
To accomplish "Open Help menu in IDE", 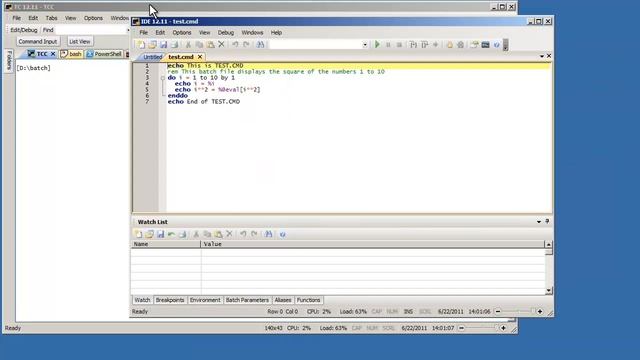I will (x=276, y=33).
